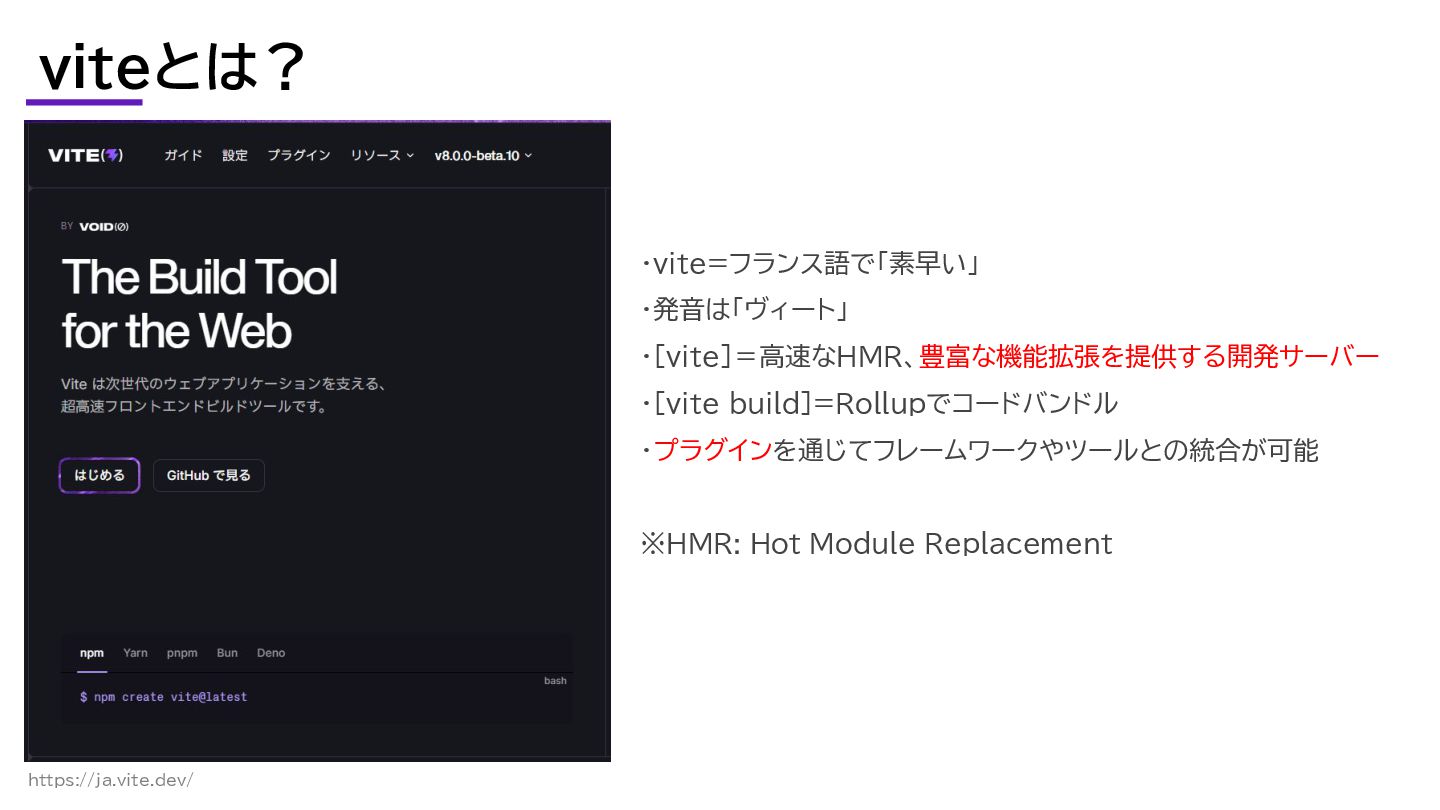Select the pnpm tab
The width and height of the screenshot is (1440, 810).
(182, 653)
